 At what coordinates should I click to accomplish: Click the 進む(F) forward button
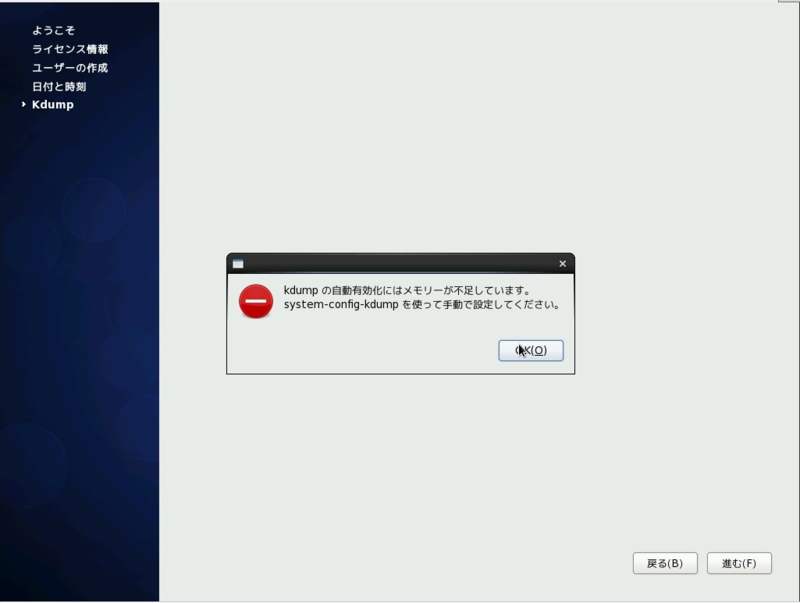(x=739, y=563)
